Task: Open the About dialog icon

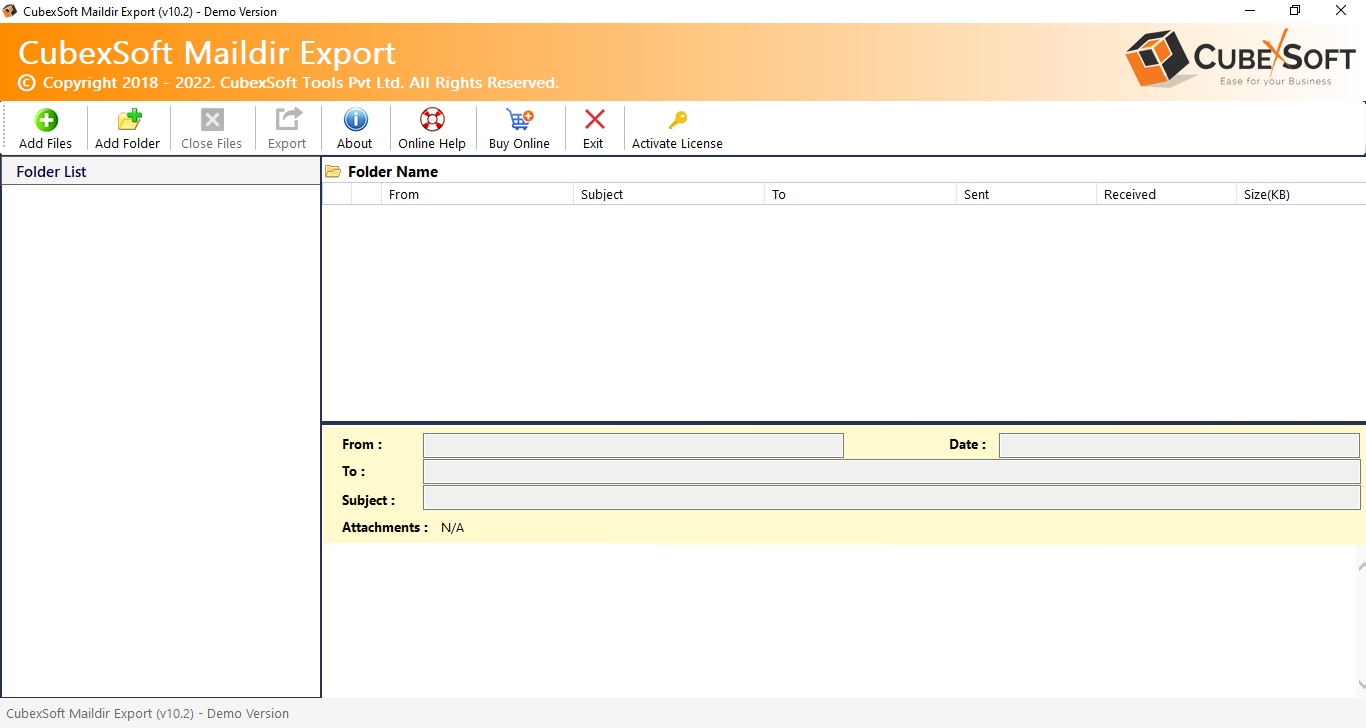Action: click(354, 121)
